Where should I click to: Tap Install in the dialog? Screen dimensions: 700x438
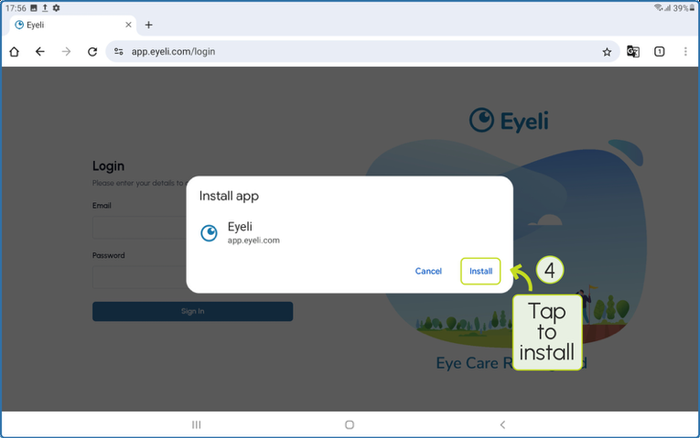click(x=480, y=271)
